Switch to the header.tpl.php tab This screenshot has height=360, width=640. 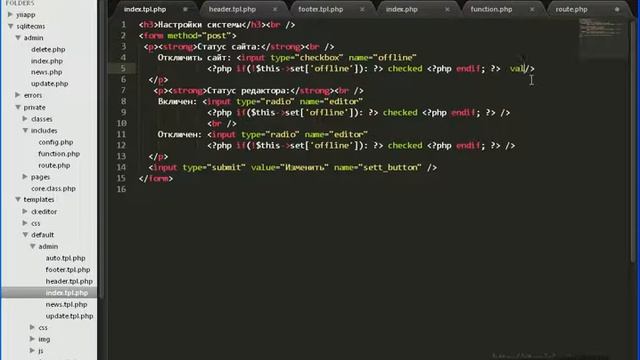point(232,9)
